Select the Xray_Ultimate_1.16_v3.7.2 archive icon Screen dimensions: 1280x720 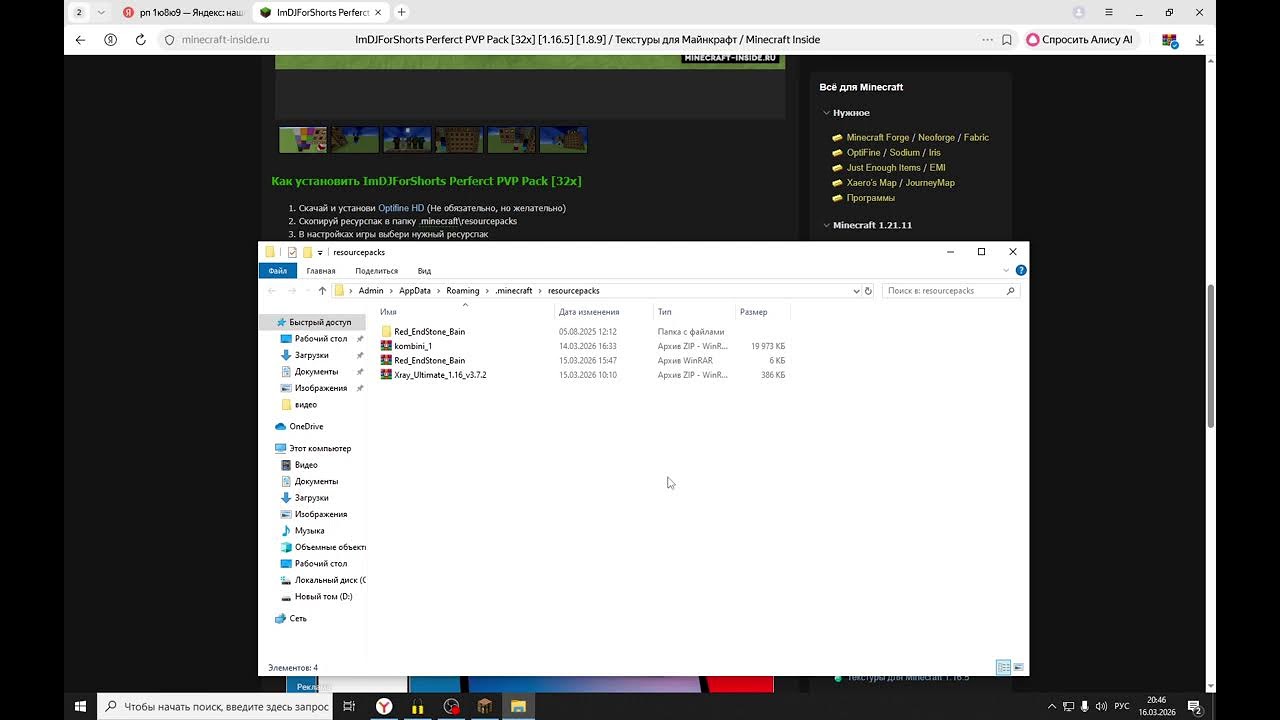[x=386, y=374]
